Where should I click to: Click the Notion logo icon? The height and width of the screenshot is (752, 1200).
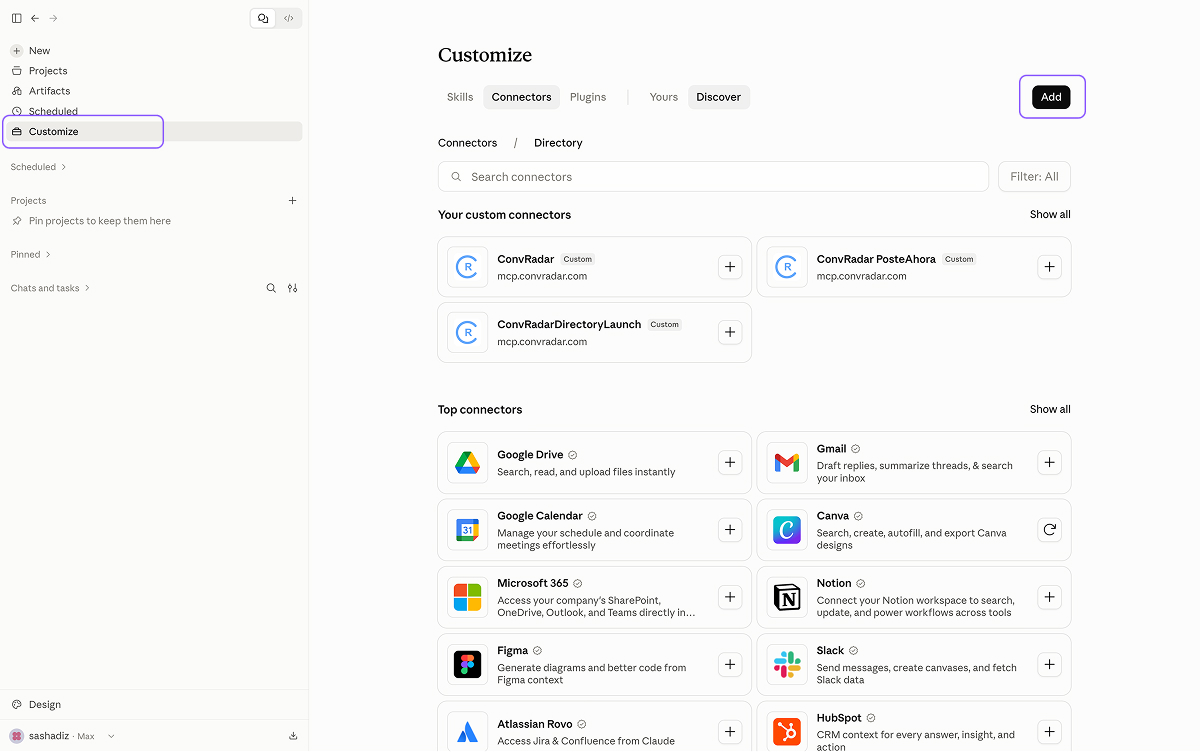pyautogui.click(x=787, y=597)
